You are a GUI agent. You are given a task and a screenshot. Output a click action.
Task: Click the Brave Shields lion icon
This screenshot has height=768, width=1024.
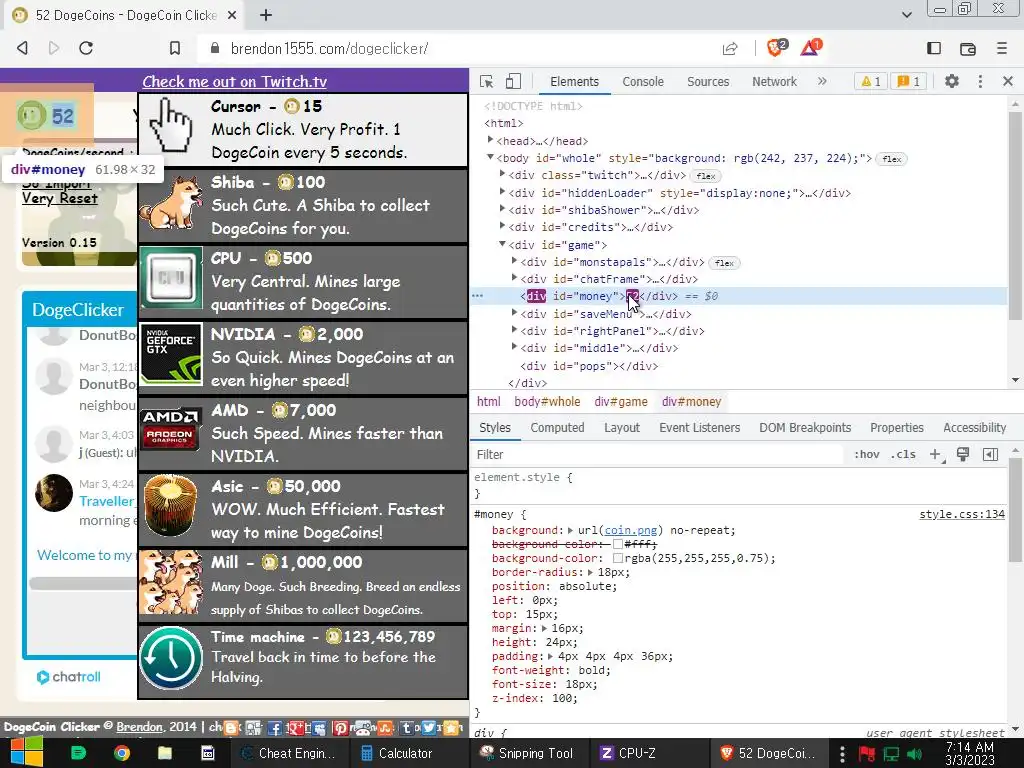[776, 48]
